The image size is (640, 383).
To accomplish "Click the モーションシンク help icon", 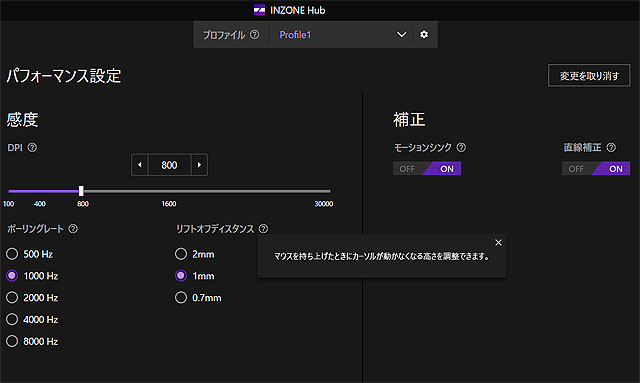I will (461, 147).
